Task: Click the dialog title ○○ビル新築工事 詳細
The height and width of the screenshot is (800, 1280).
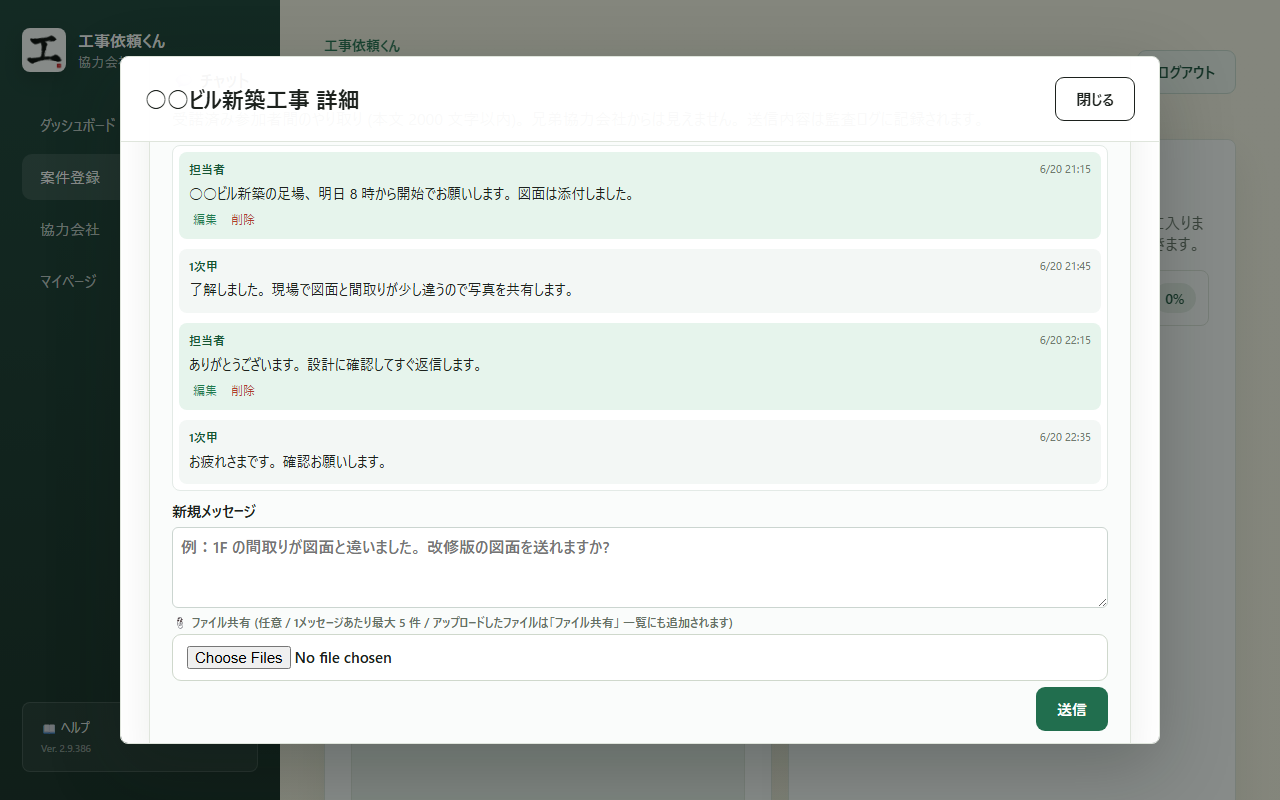Action: click(252, 100)
